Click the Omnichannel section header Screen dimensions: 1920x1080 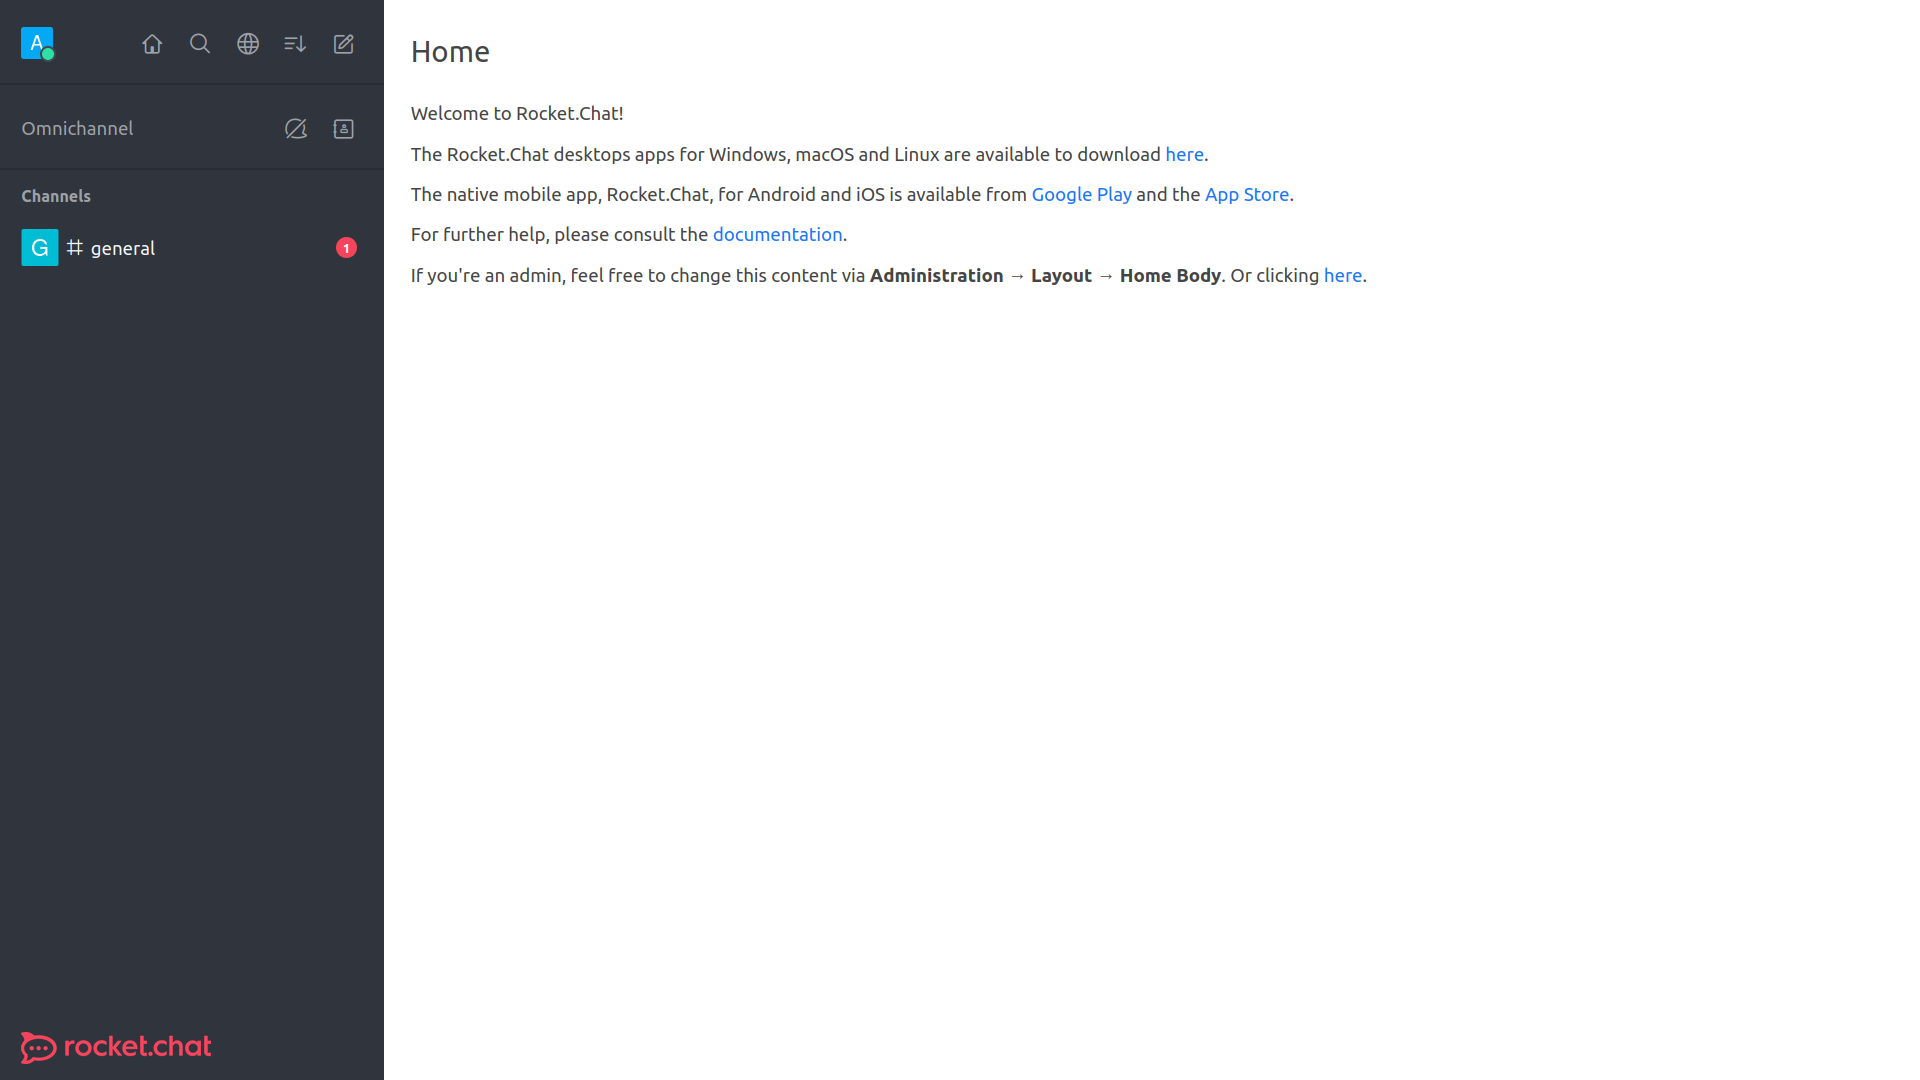[x=77, y=128]
